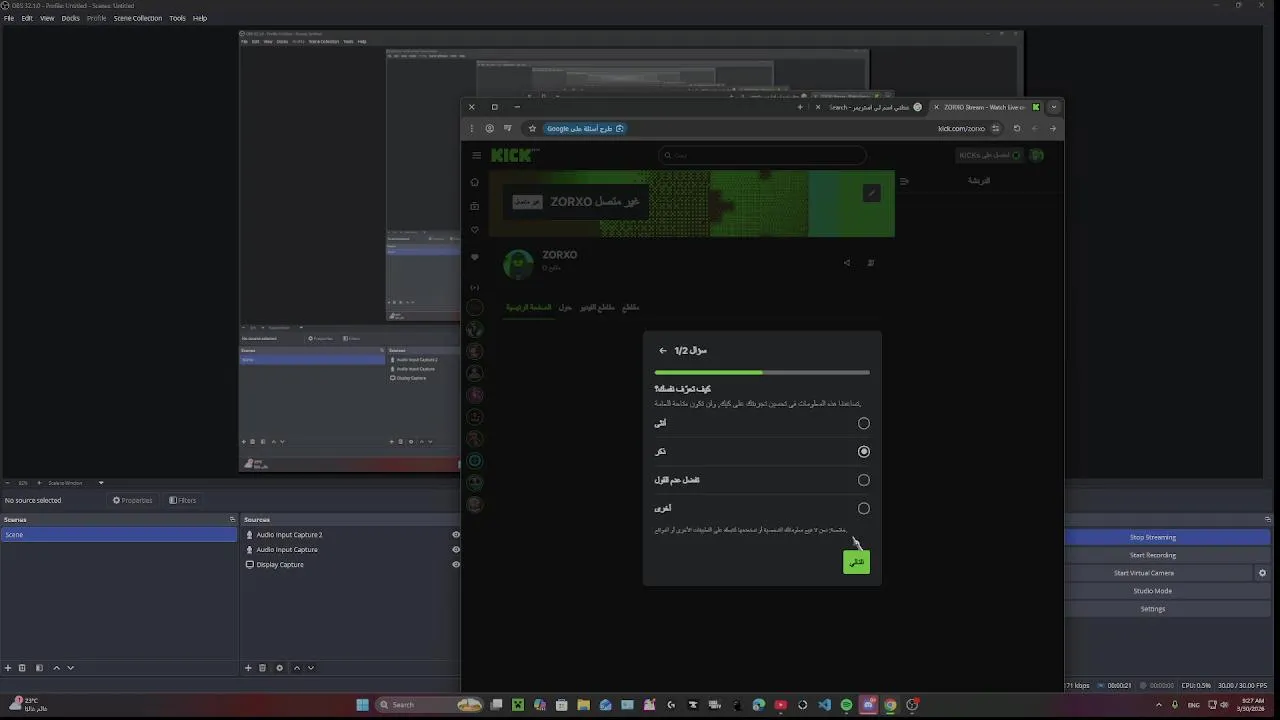Screen dimensions: 1280x720
Task: Open the Tools menu
Action: pyautogui.click(x=177, y=18)
